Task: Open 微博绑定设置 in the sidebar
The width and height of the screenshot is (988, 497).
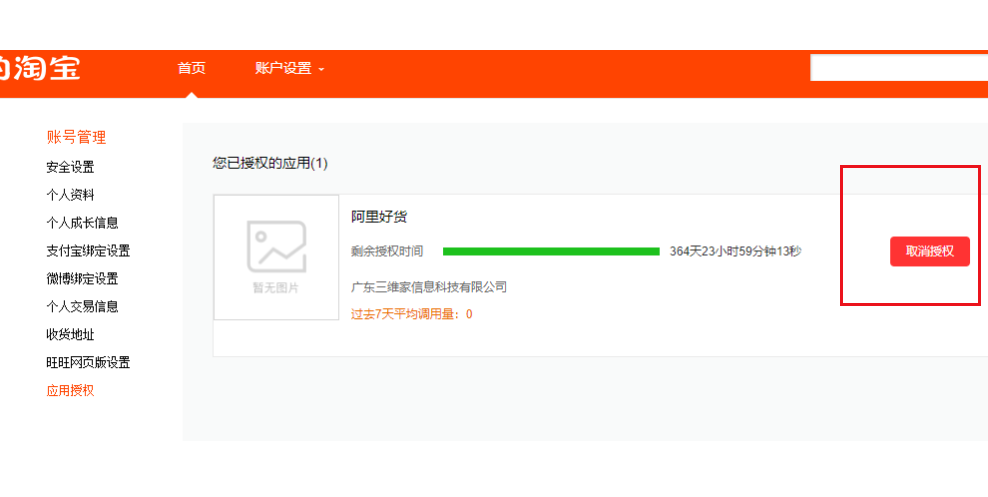Action: tap(82, 279)
